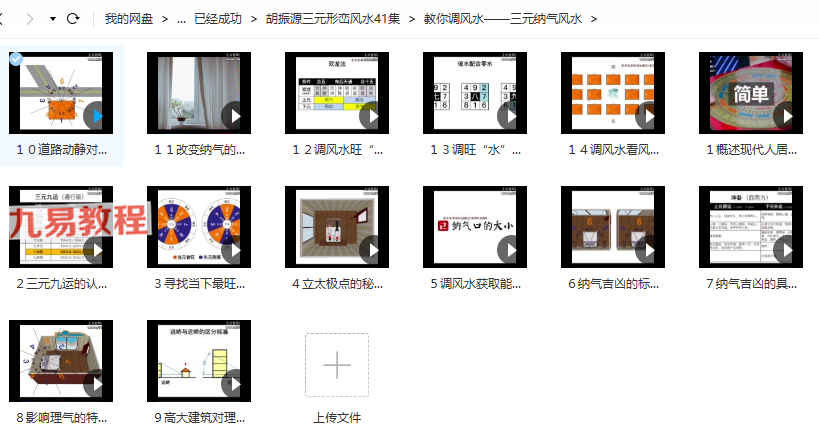Play video 12 调风水旺 via its play icon
Image resolution: width=819 pixels, height=441 pixels.
[x=370, y=115]
